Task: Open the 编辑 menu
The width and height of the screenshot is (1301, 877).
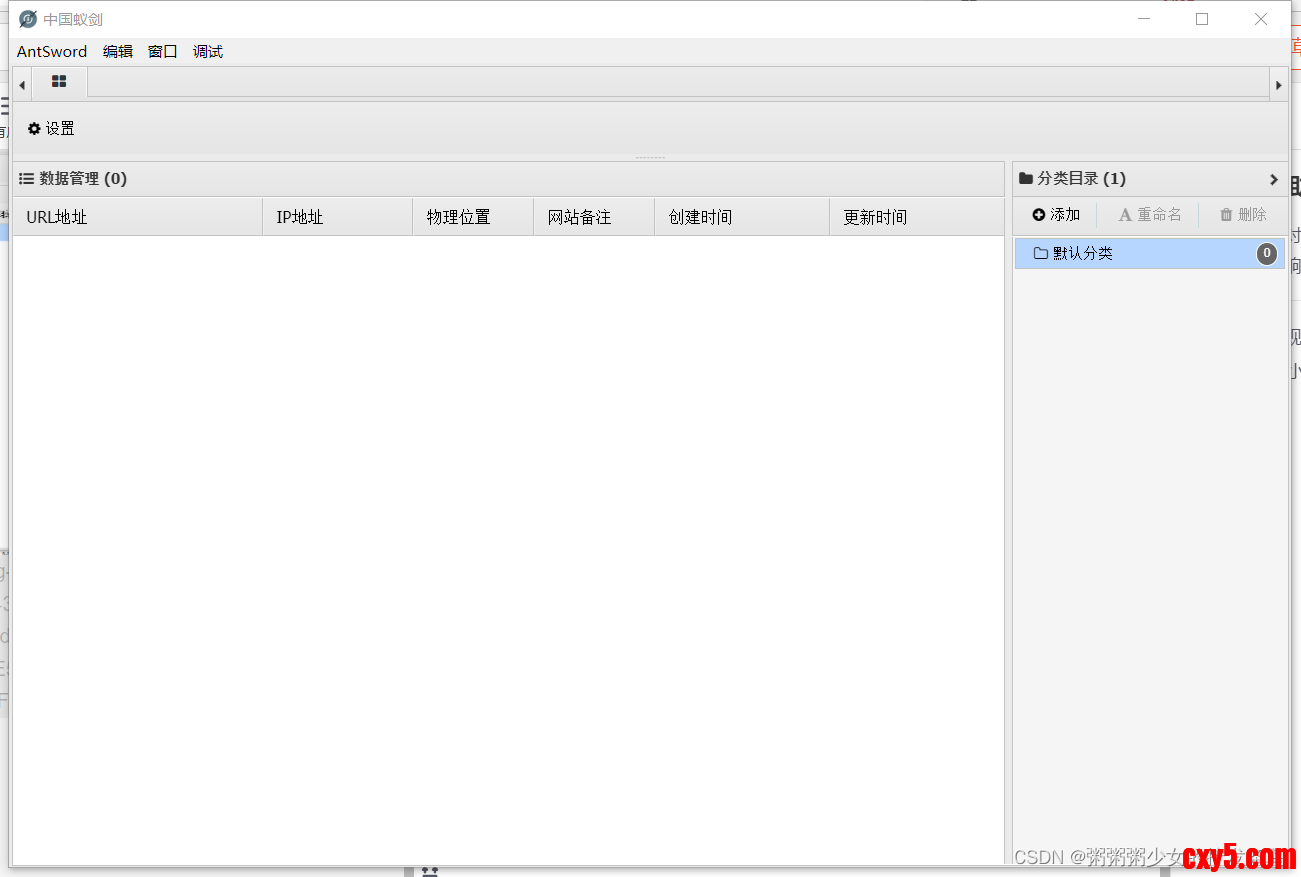Action: point(118,52)
